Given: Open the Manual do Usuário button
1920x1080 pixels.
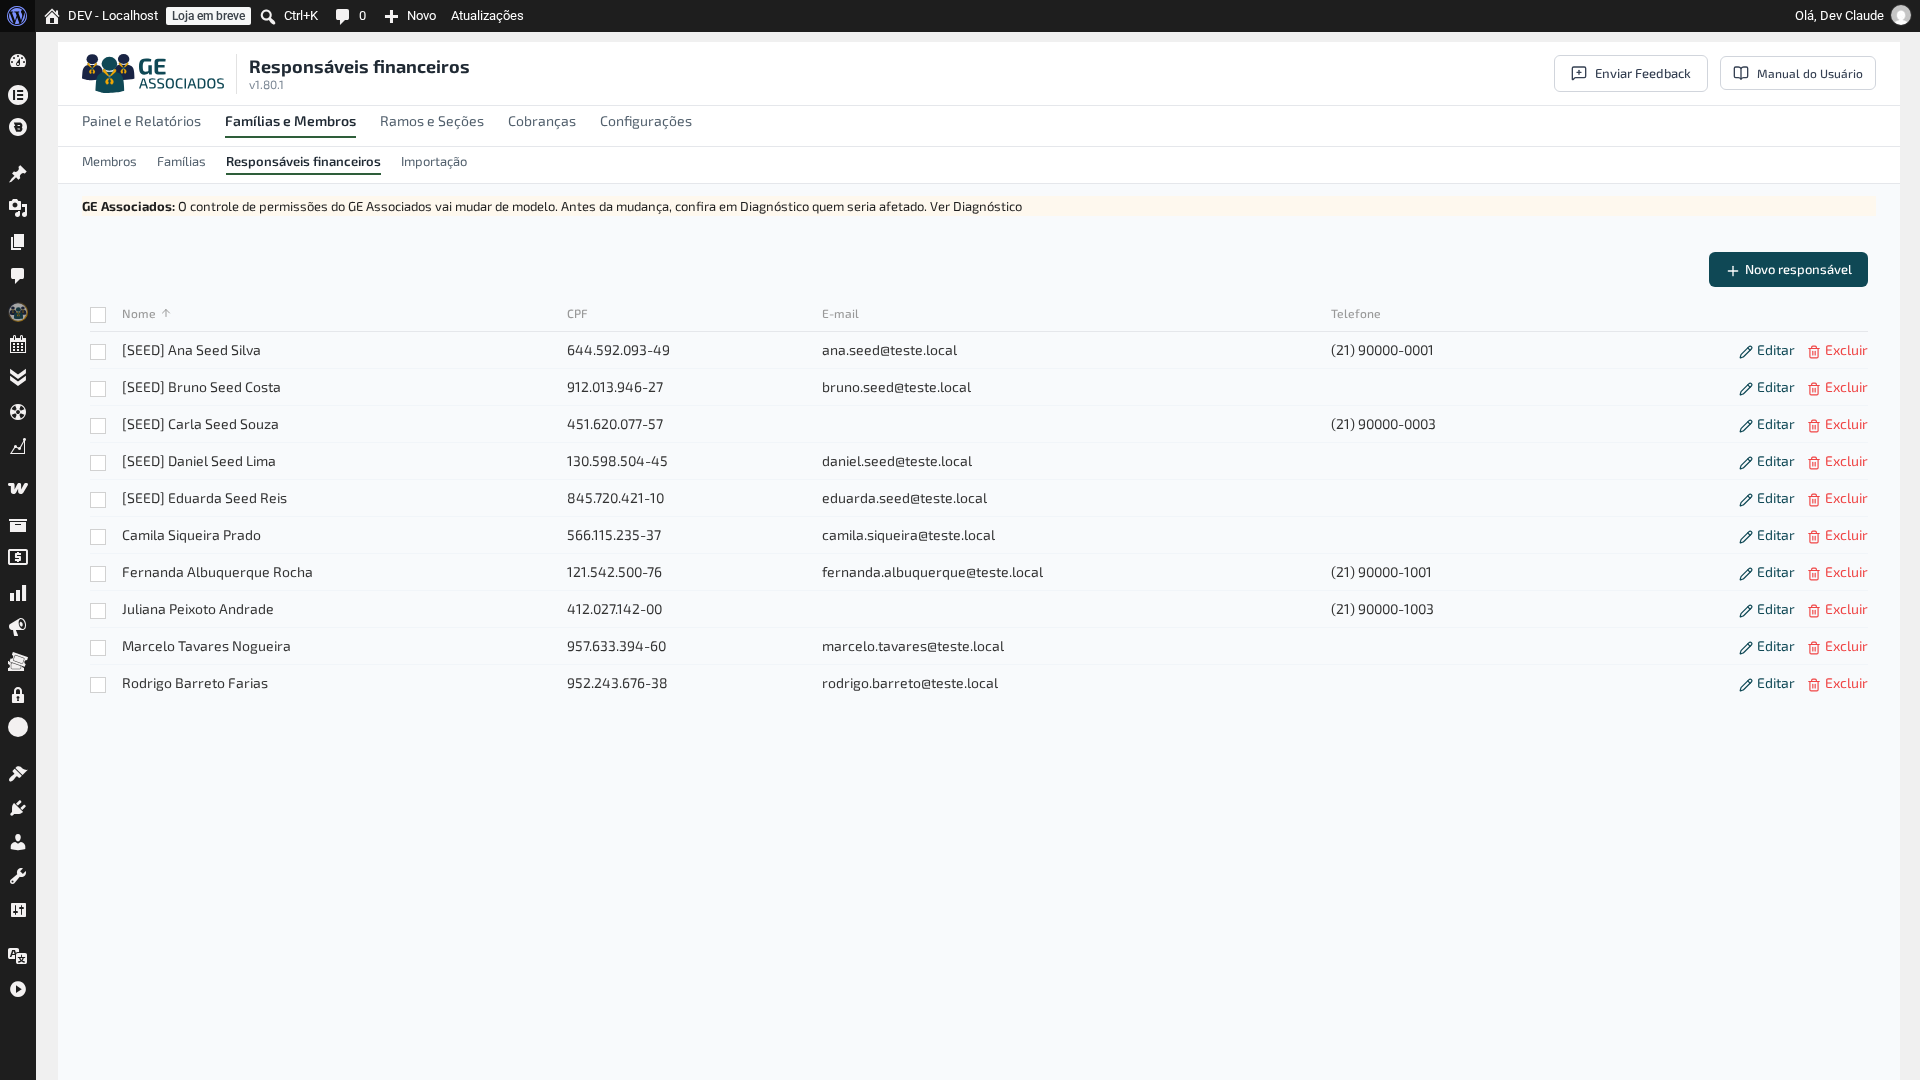Looking at the screenshot, I should click(x=1798, y=74).
